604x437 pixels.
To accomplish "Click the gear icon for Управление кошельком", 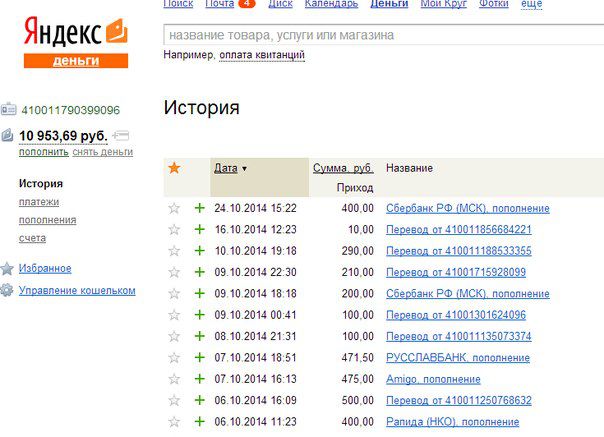I will (7, 290).
